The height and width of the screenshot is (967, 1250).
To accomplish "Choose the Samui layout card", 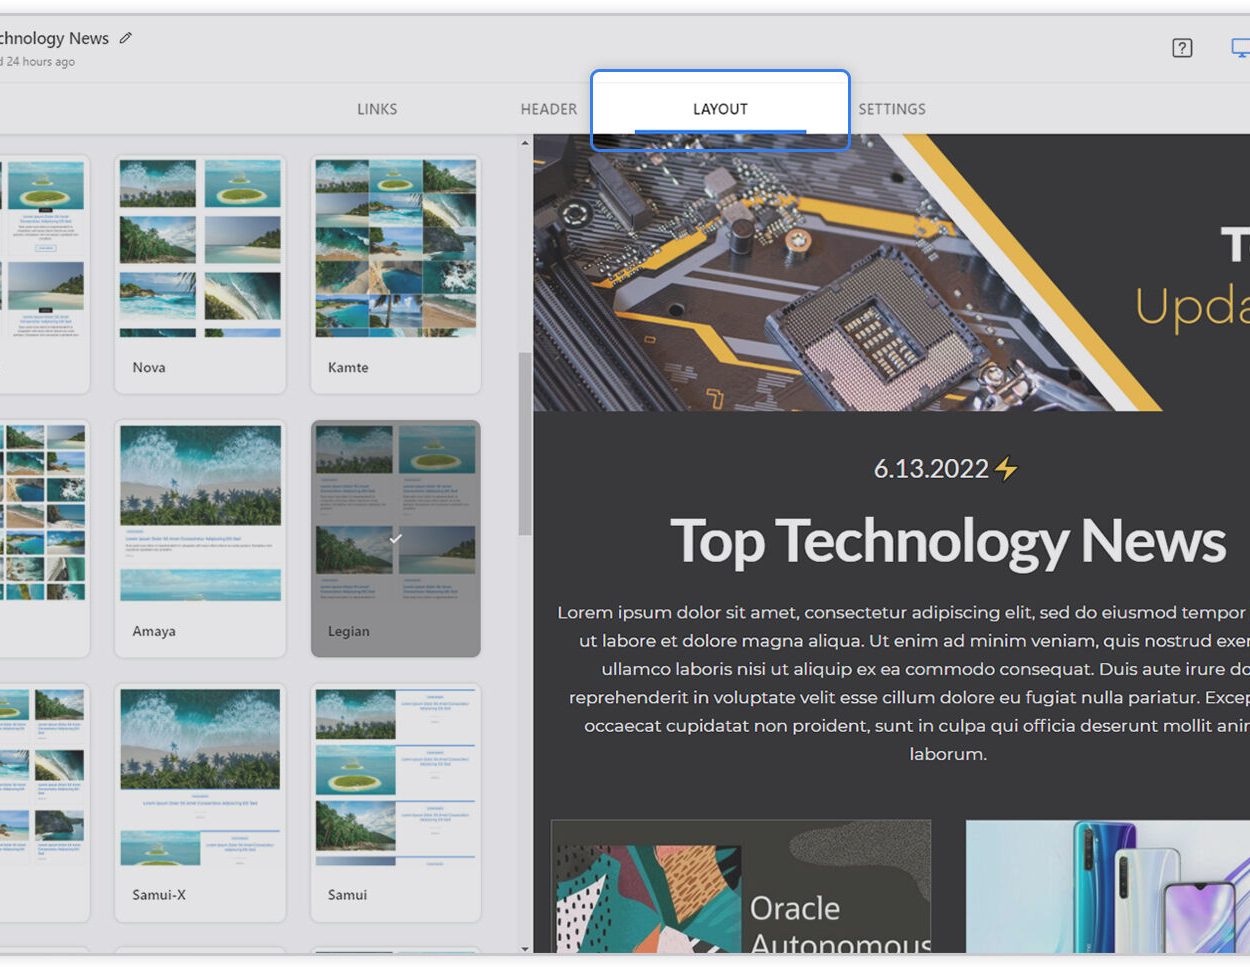I will pyautogui.click(x=396, y=803).
